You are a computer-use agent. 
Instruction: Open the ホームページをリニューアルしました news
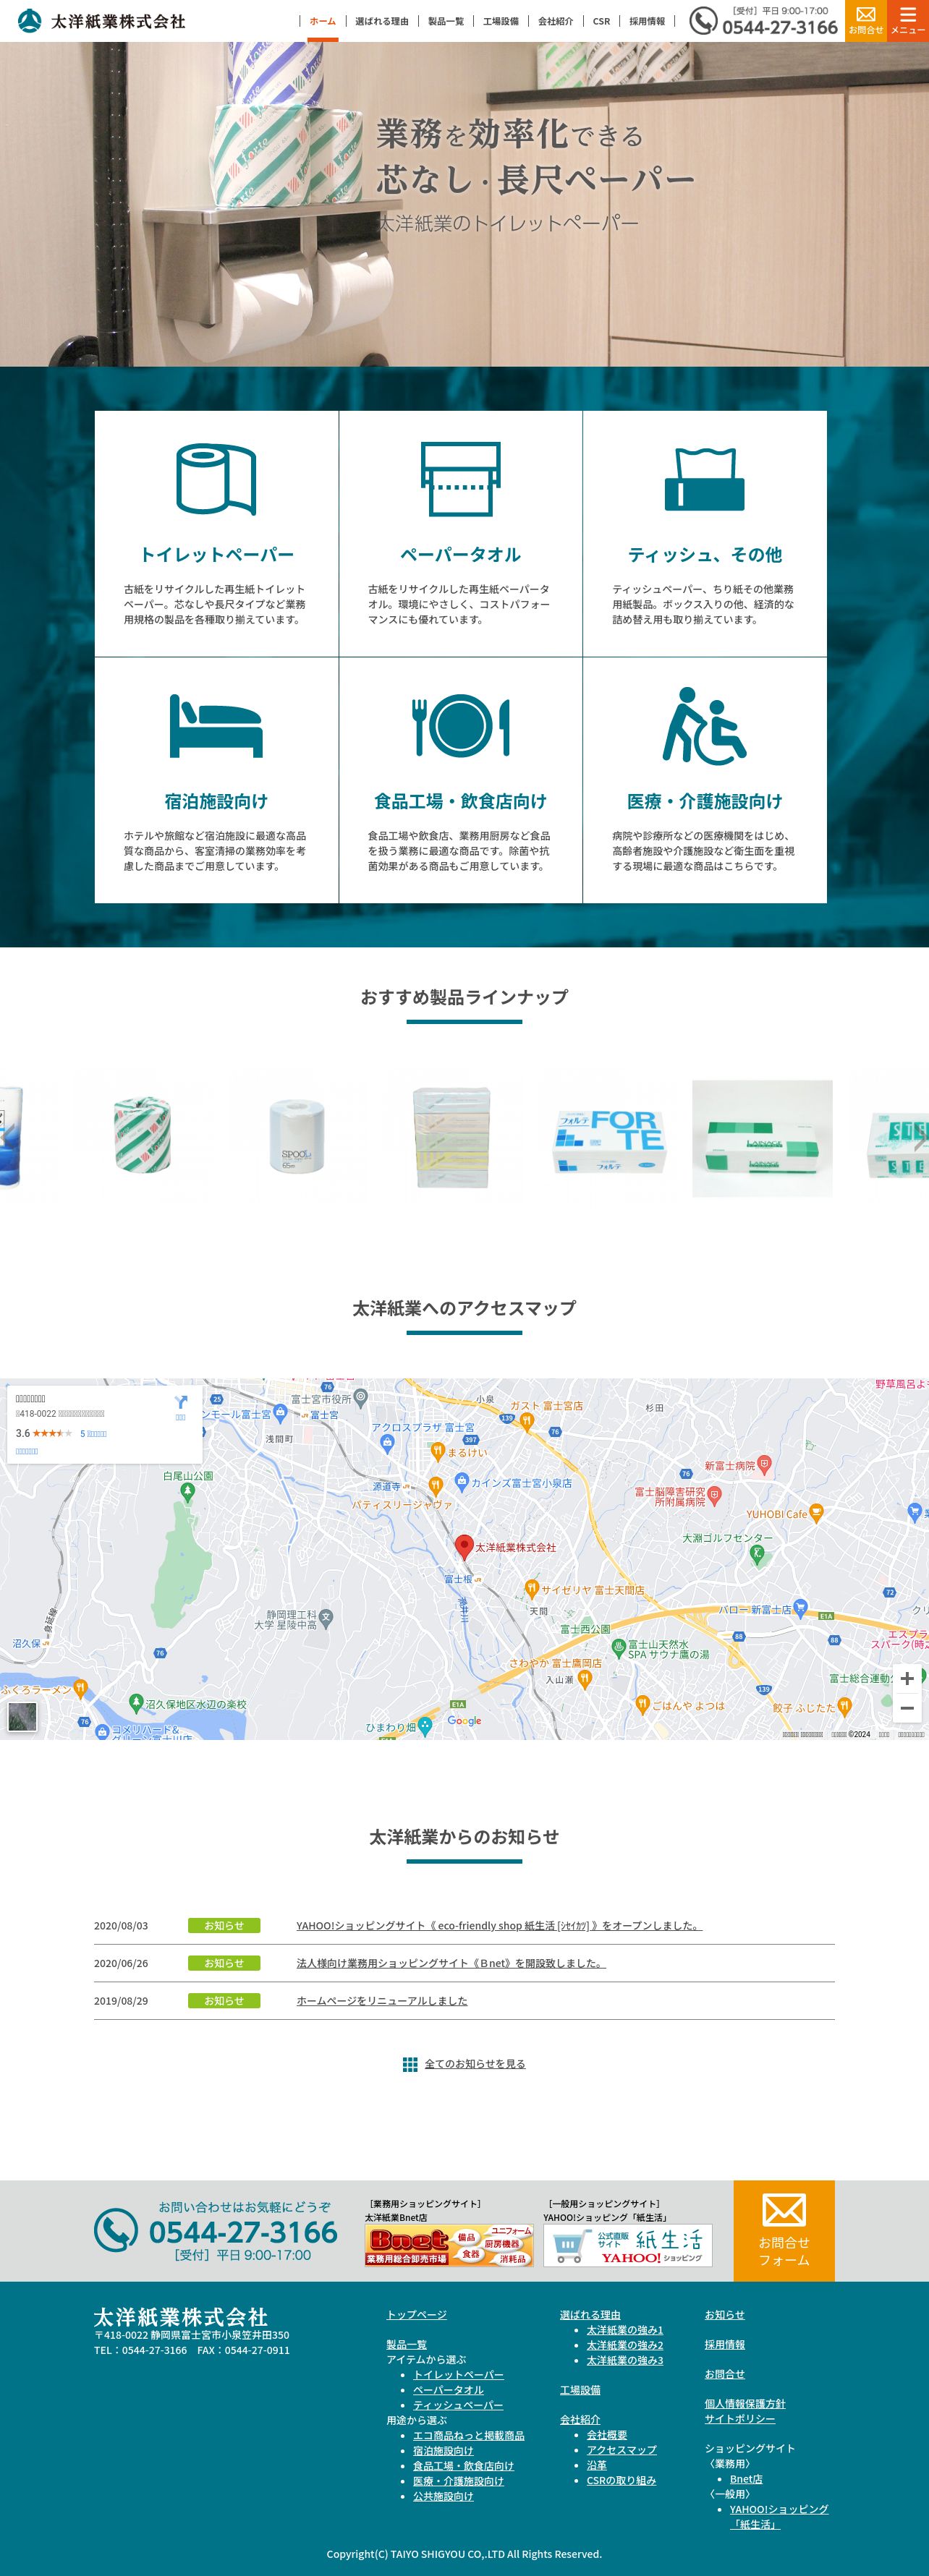382,2001
